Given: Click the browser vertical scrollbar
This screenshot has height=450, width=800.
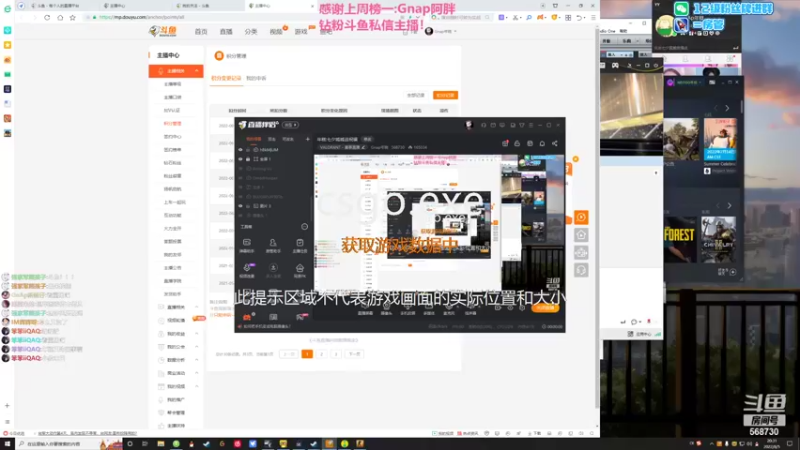Looking at the screenshot, I should coord(597,219).
